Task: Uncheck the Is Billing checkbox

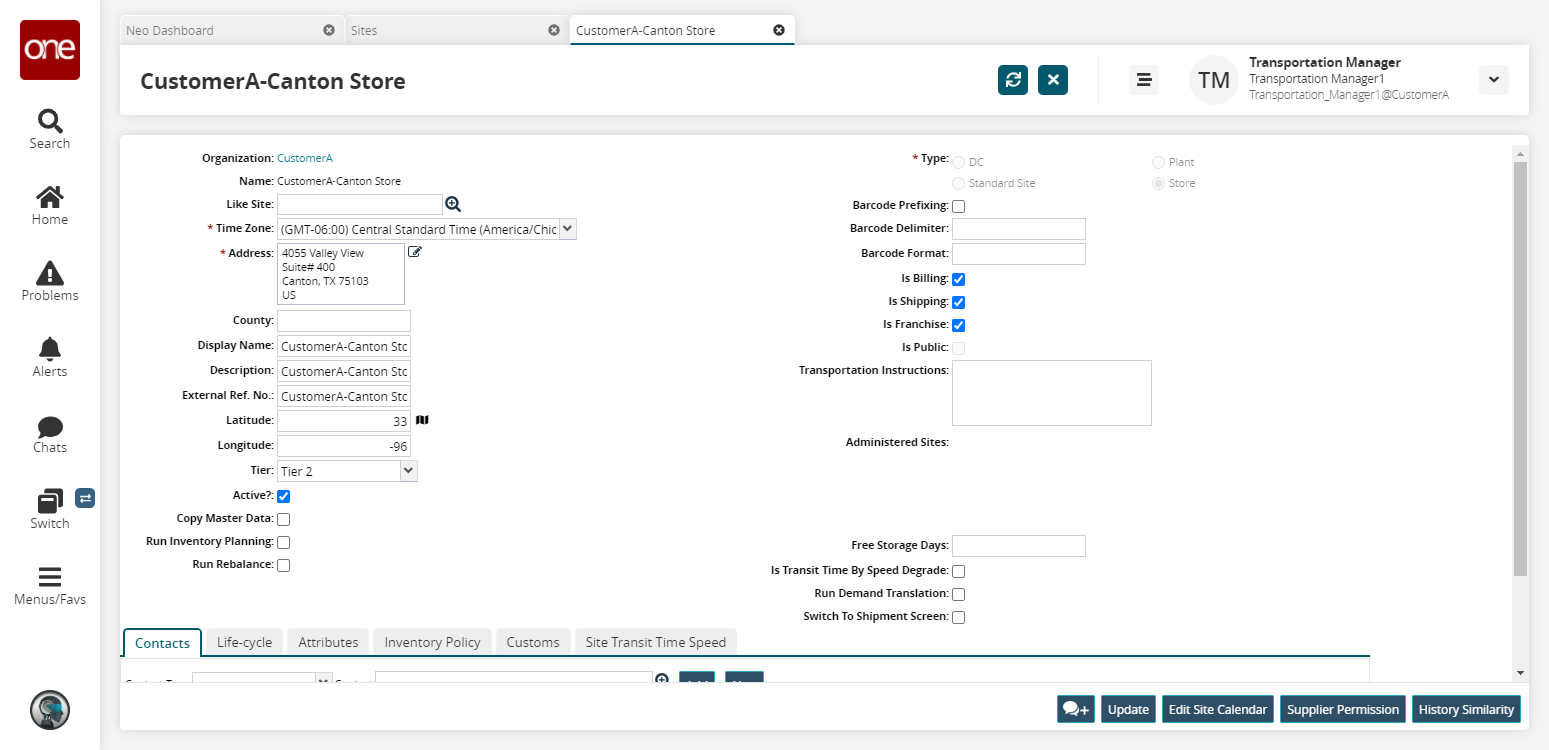Action: 958,279
